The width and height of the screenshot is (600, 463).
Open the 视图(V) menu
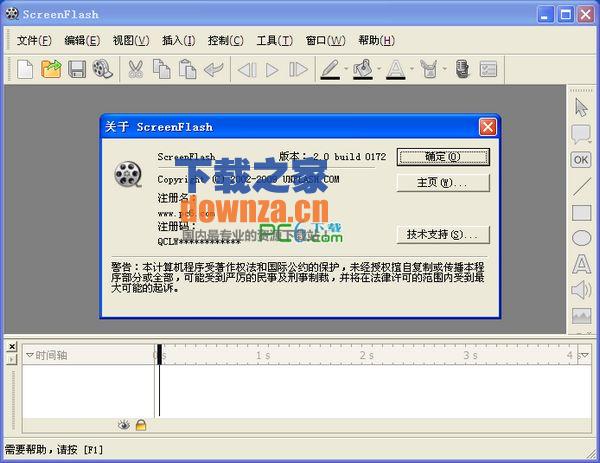[x=131, y=40]
